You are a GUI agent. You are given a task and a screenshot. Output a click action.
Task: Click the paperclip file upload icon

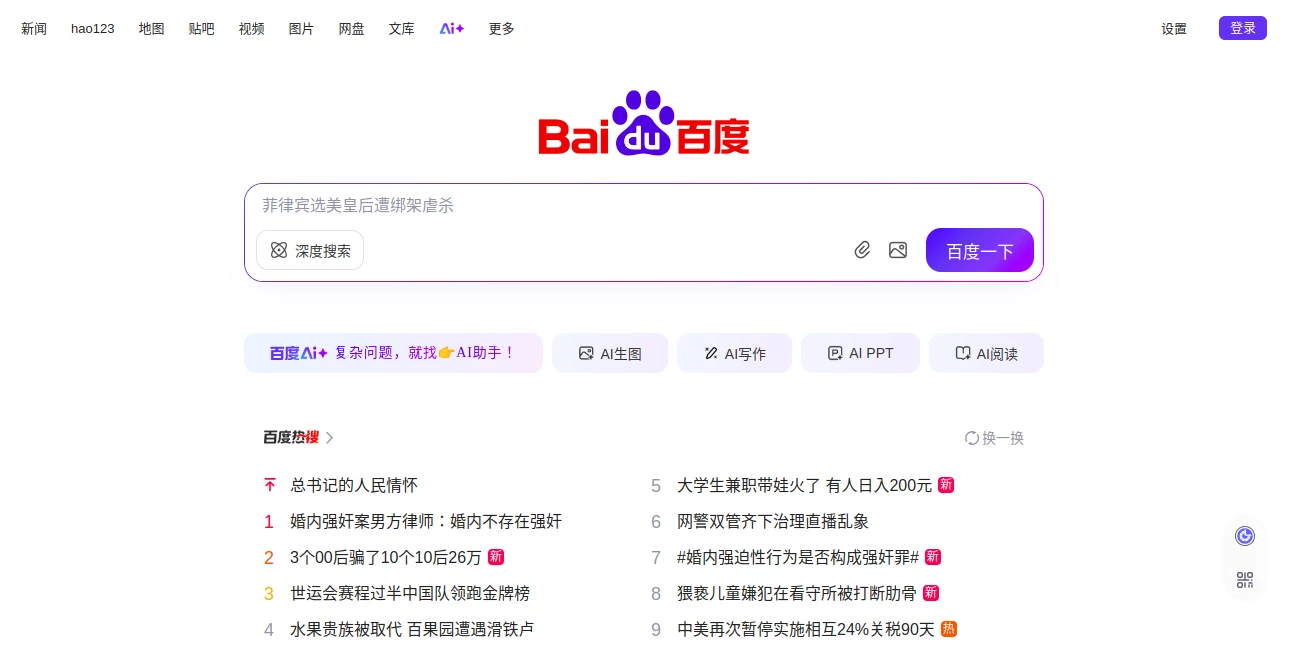(x=863, y=250)
